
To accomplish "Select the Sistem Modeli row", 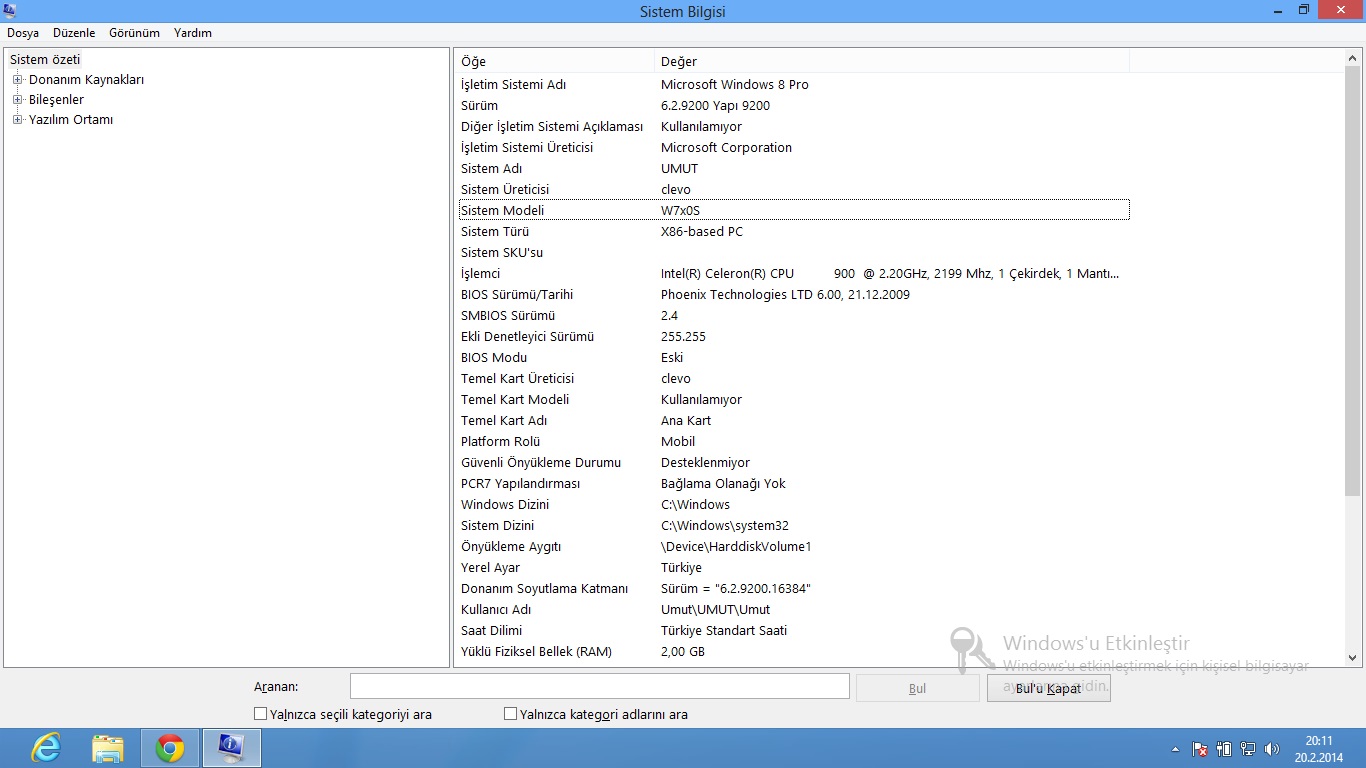I will [x=794, y=211].
